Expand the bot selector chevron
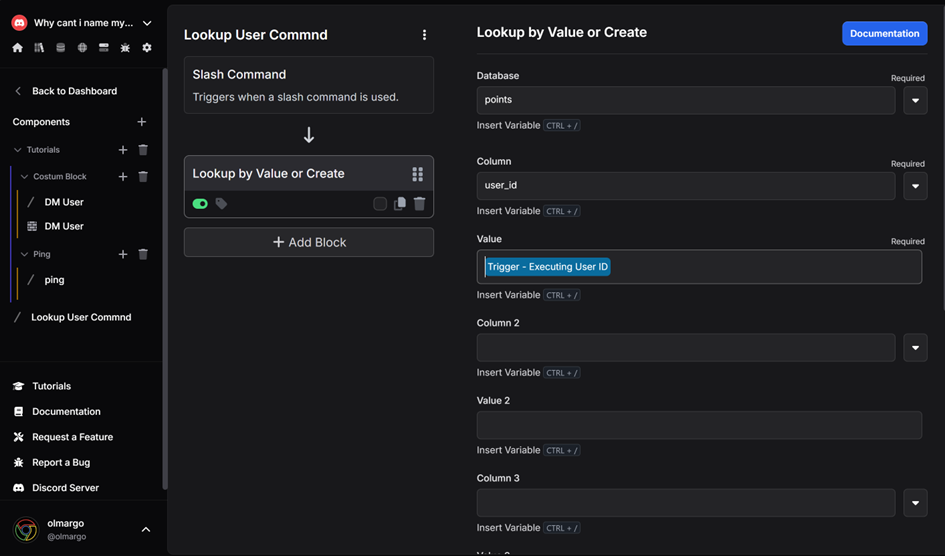Image resolution: width=945 pixels, height=556 pixels. pyautogui.click(x=147, y=23)
